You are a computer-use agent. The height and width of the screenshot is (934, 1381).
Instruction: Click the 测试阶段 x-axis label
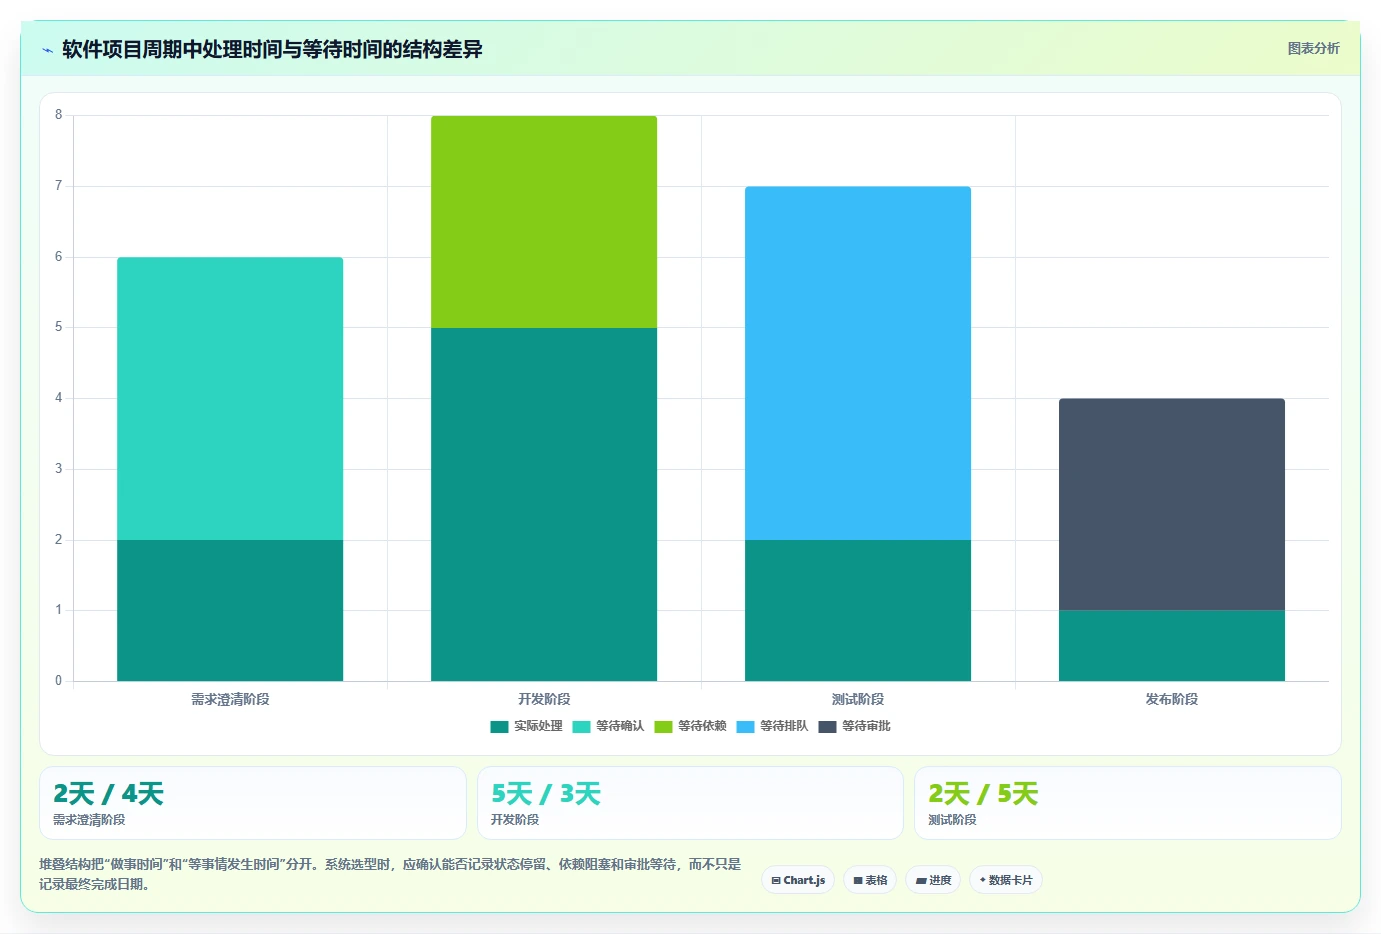pyautogui.click(x=858, y=699)
